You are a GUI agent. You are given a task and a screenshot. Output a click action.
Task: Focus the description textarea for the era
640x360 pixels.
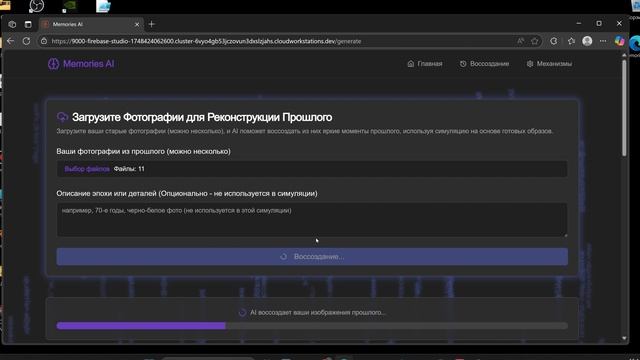pyautogui.click(x=312, y=220)
